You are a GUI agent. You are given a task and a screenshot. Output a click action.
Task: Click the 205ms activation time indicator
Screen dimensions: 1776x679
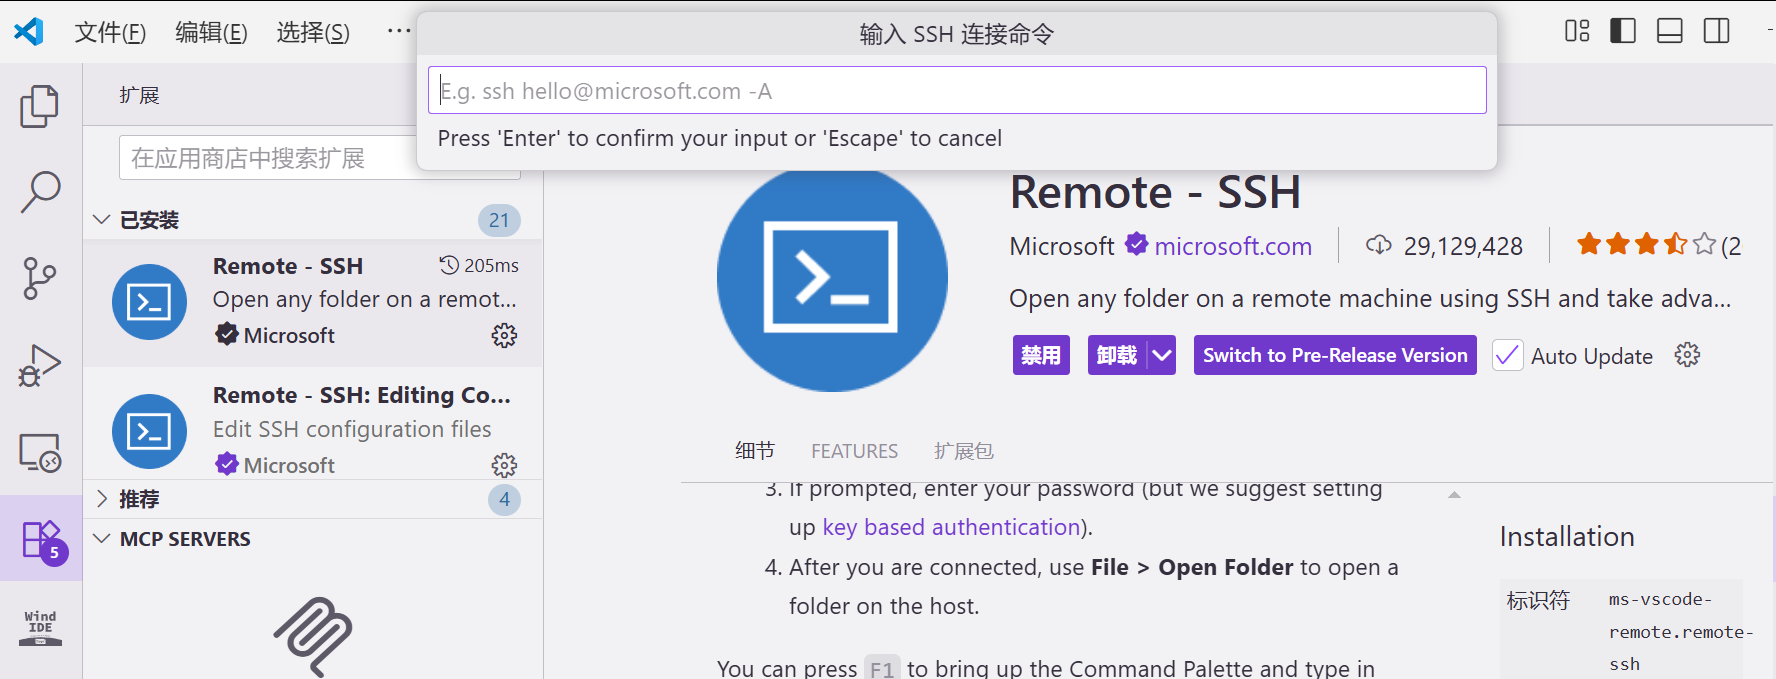coord(479,265)
